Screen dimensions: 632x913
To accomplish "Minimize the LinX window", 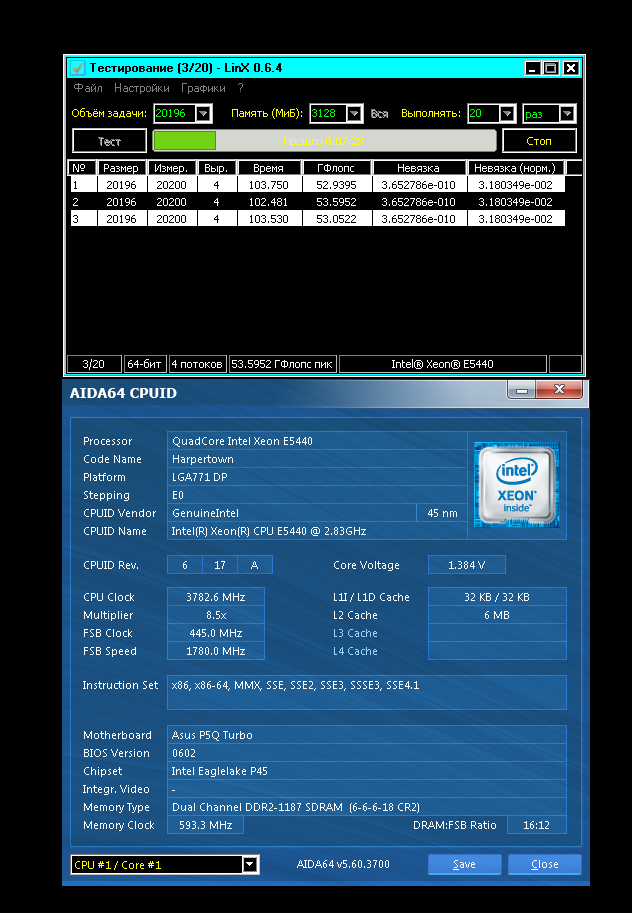I will click(x=532, y=68).
